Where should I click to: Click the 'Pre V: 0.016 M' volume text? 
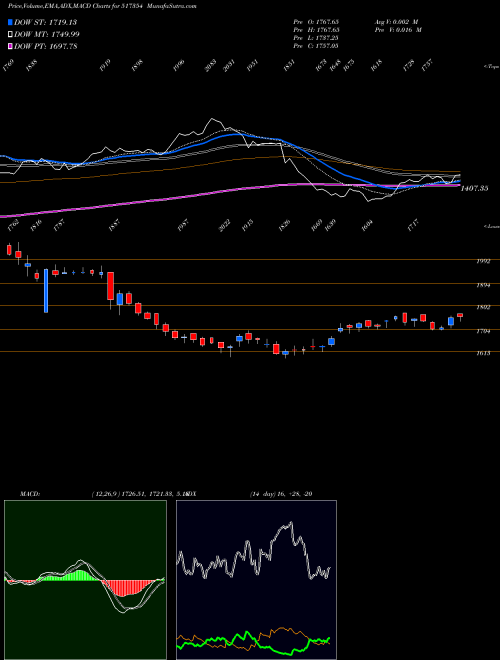click(398, 30)
